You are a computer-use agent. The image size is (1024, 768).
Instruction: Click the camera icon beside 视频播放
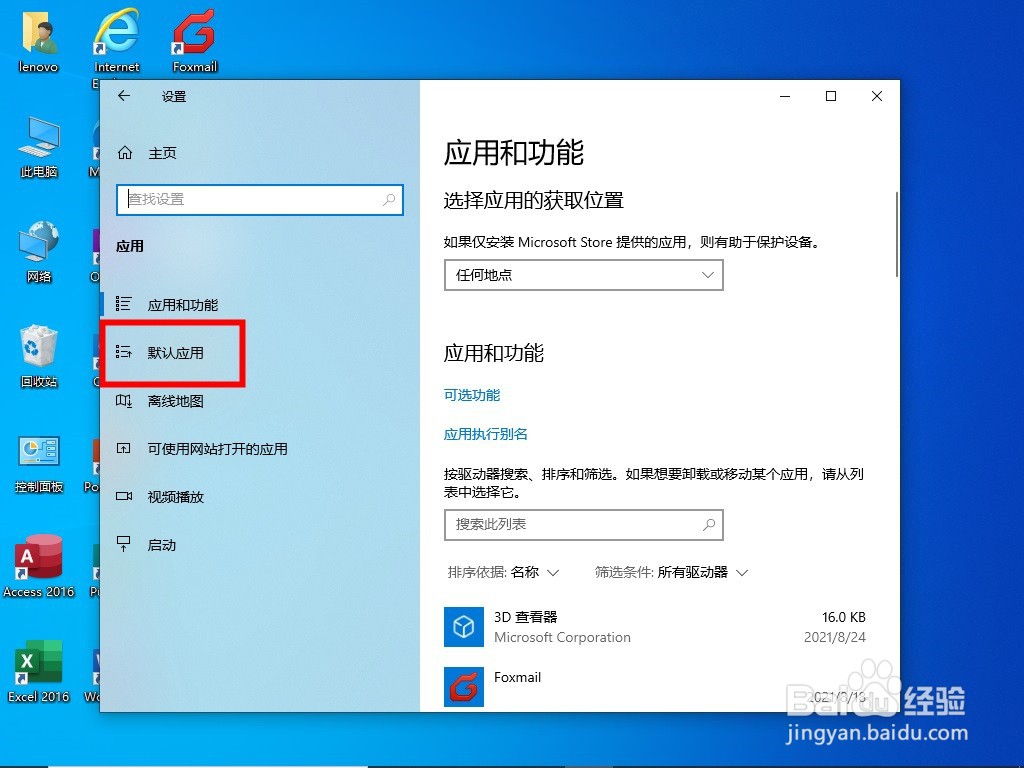coord(123,496)
